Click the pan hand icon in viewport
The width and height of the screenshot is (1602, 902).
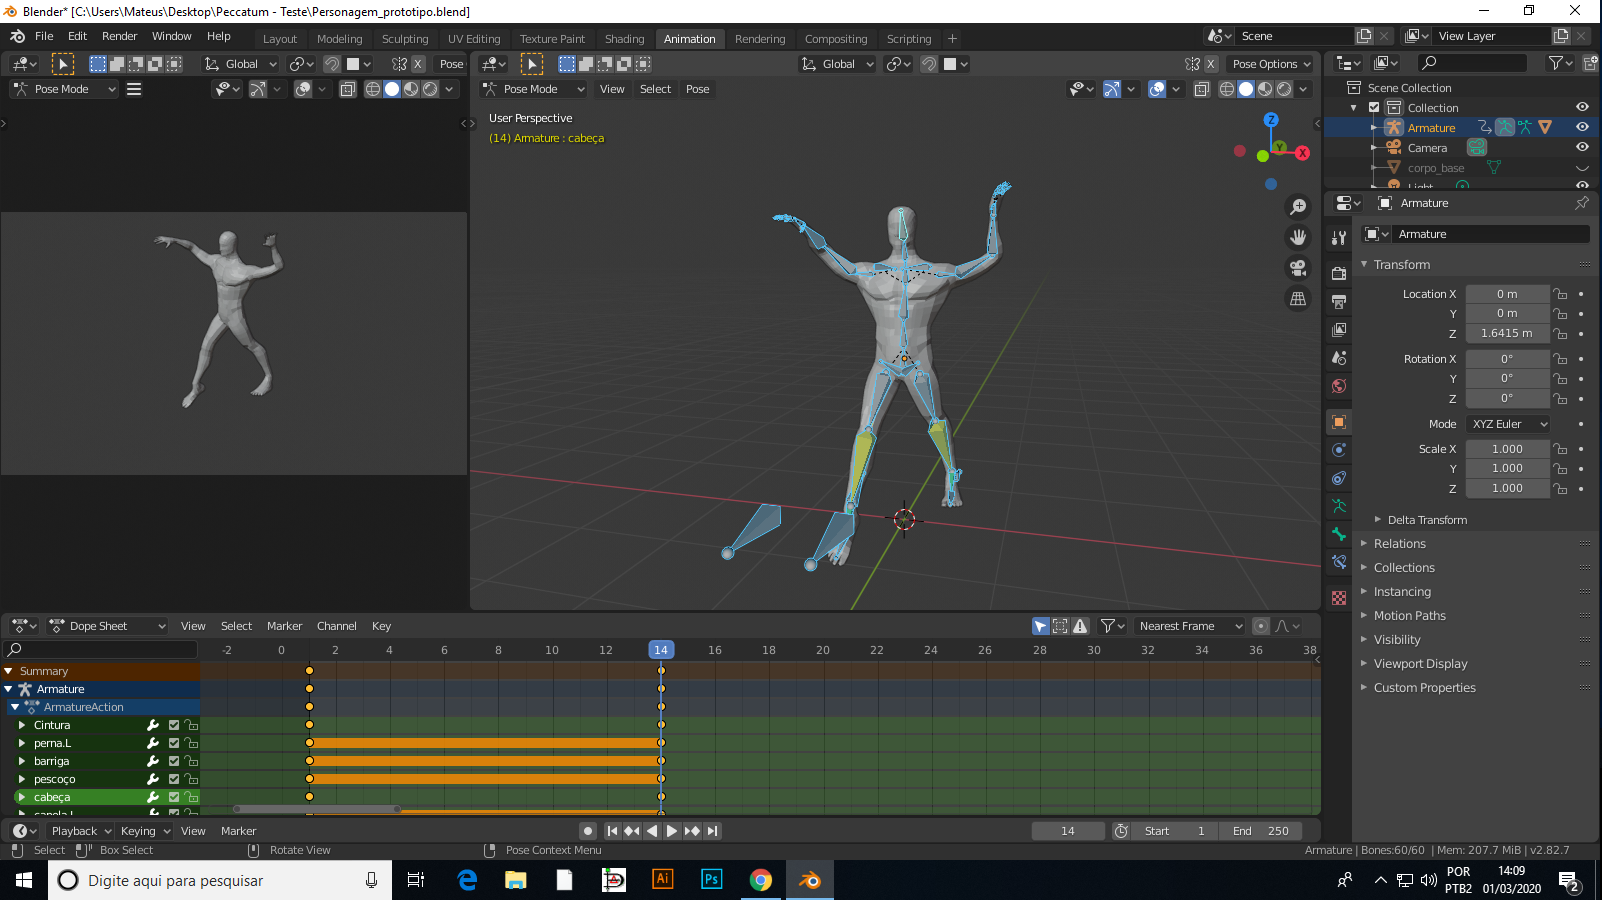1298,238
